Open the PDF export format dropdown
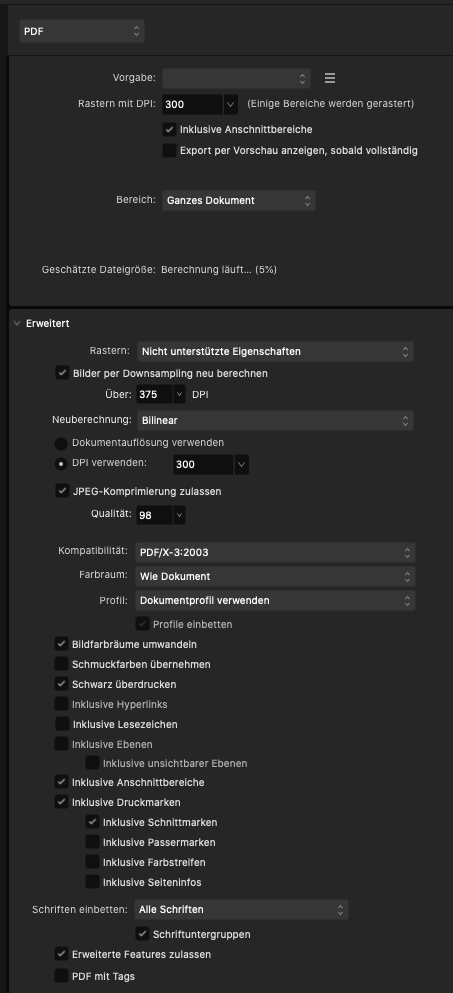The height and width of the screenshot is (993, 453). tap(82, 31)
